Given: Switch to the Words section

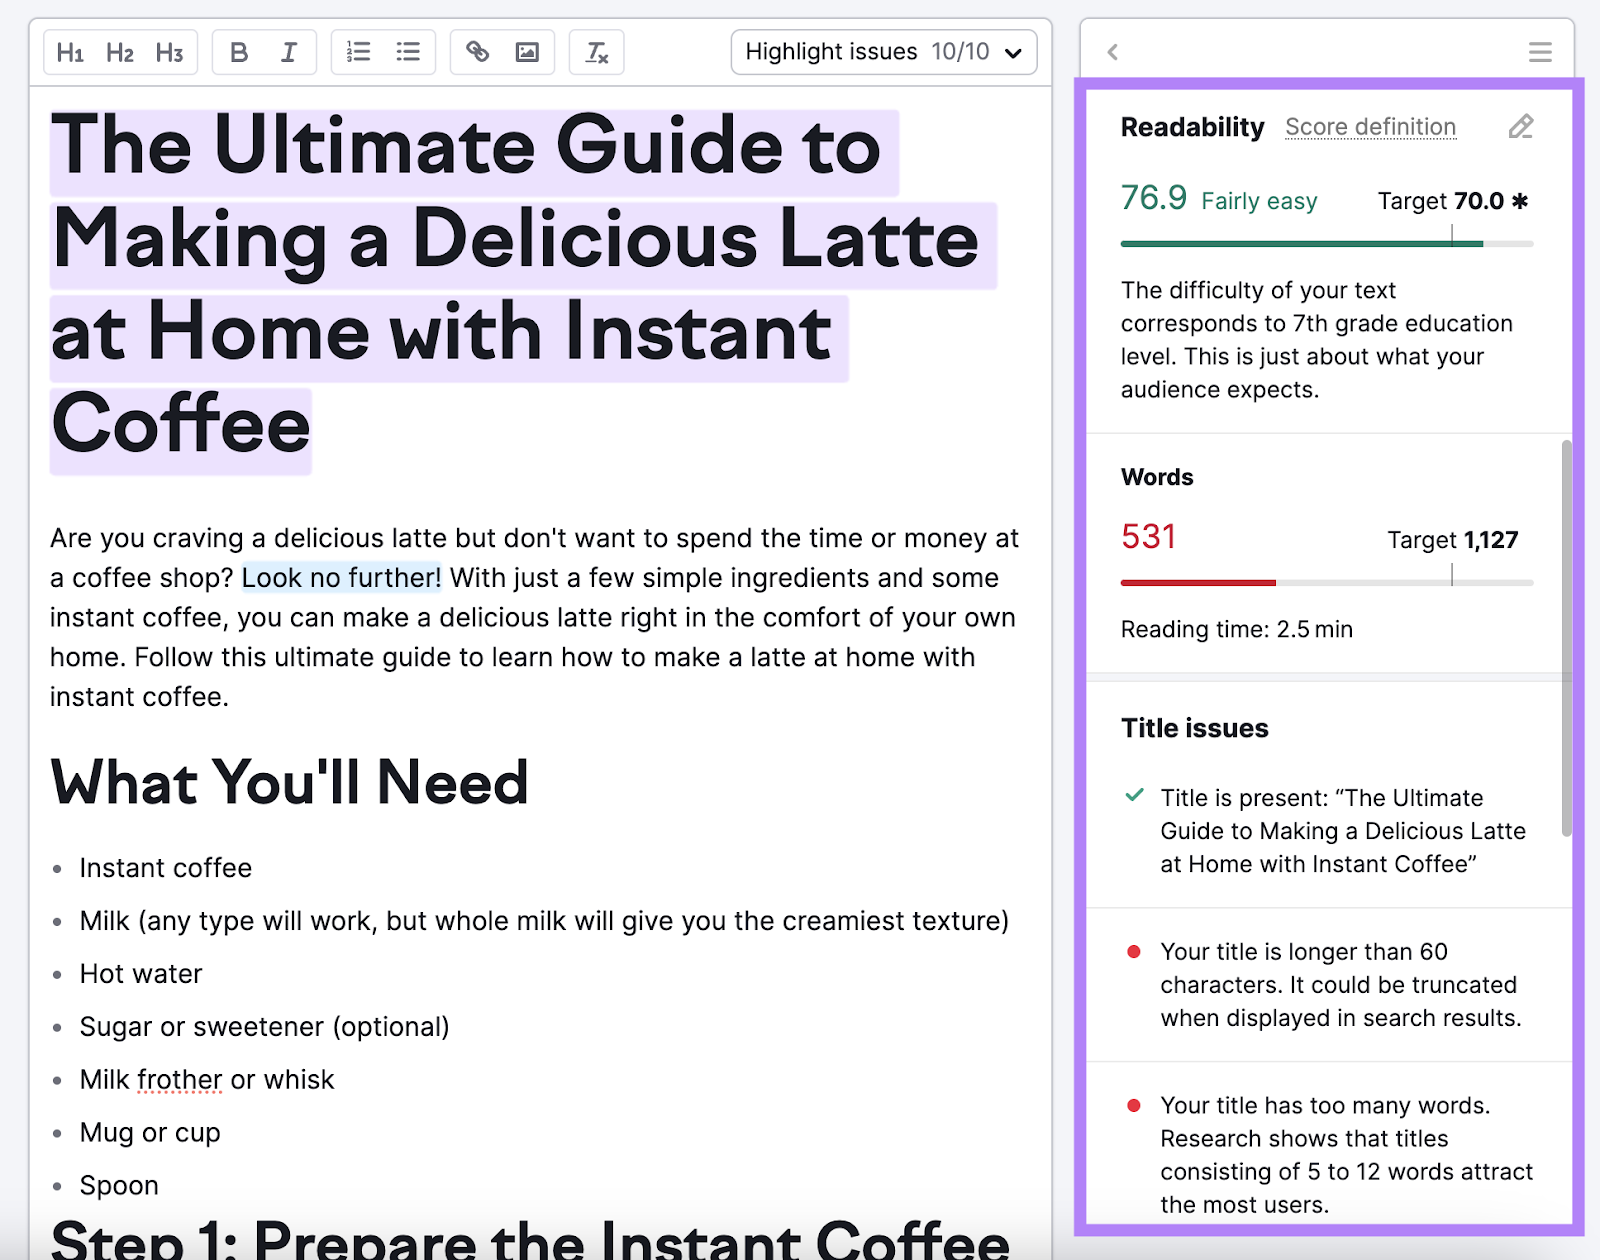Looking at the screenshot, I should [x=1156, y=477].
